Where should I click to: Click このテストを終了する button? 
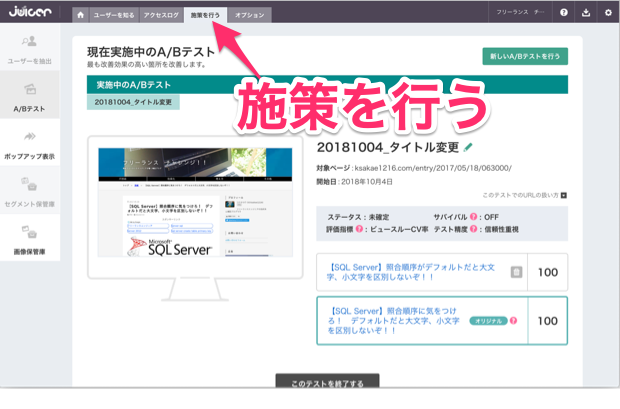tap(327, 381)
